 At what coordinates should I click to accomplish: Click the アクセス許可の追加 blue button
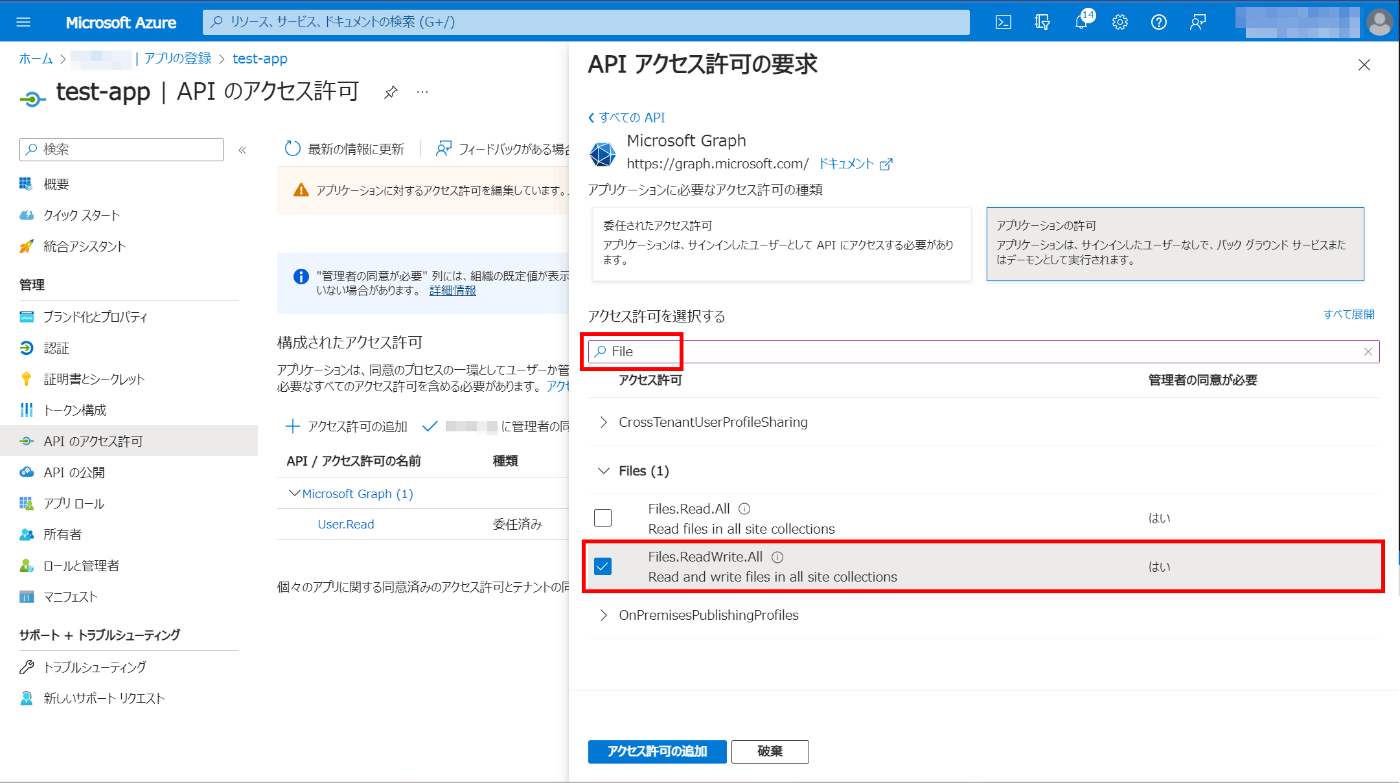657,752
